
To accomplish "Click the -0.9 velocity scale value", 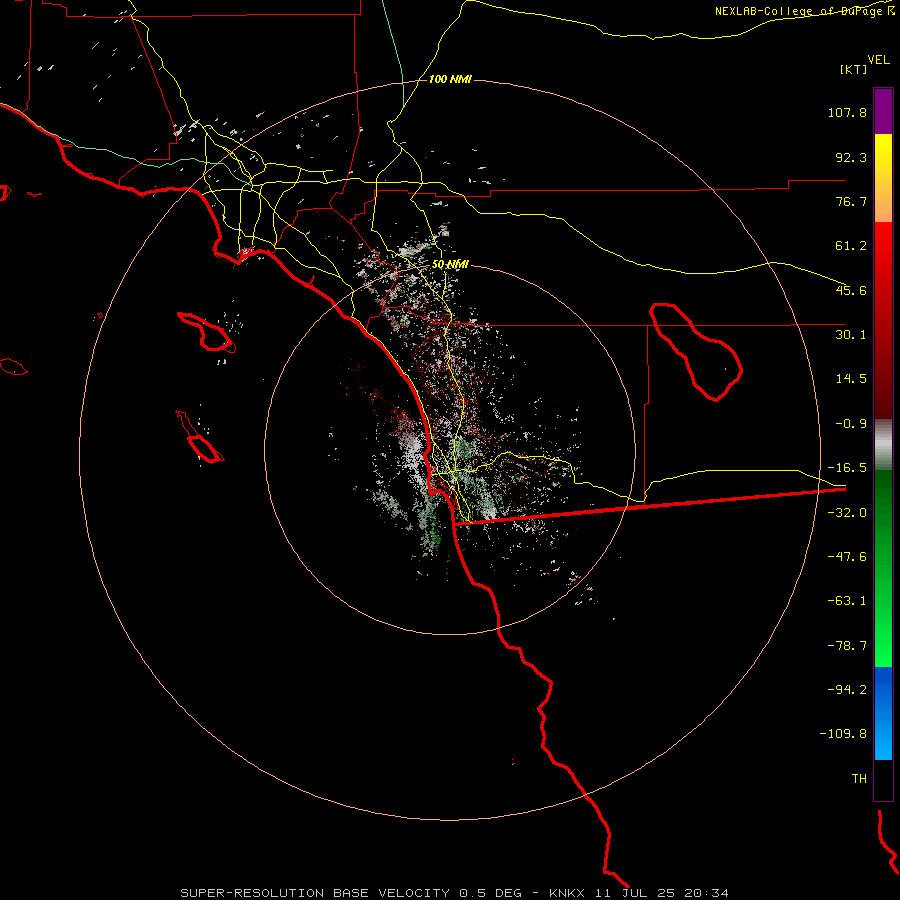I will 851,424.
